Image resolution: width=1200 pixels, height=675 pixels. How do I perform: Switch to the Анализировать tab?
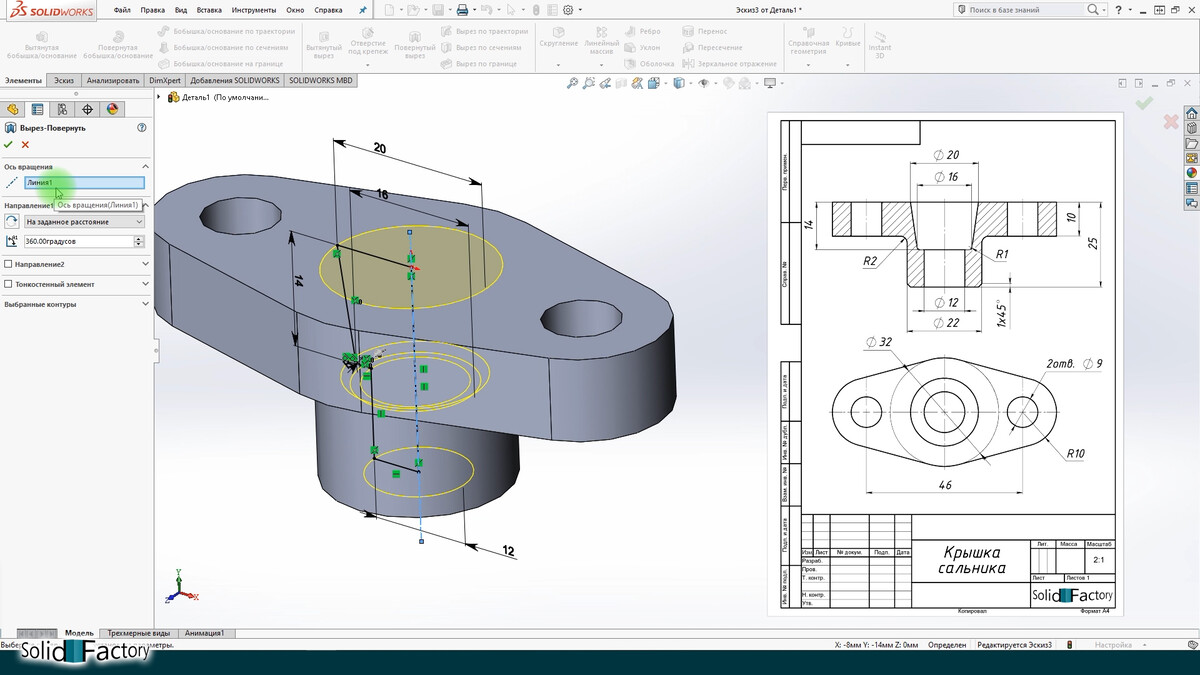pos(112,80)
